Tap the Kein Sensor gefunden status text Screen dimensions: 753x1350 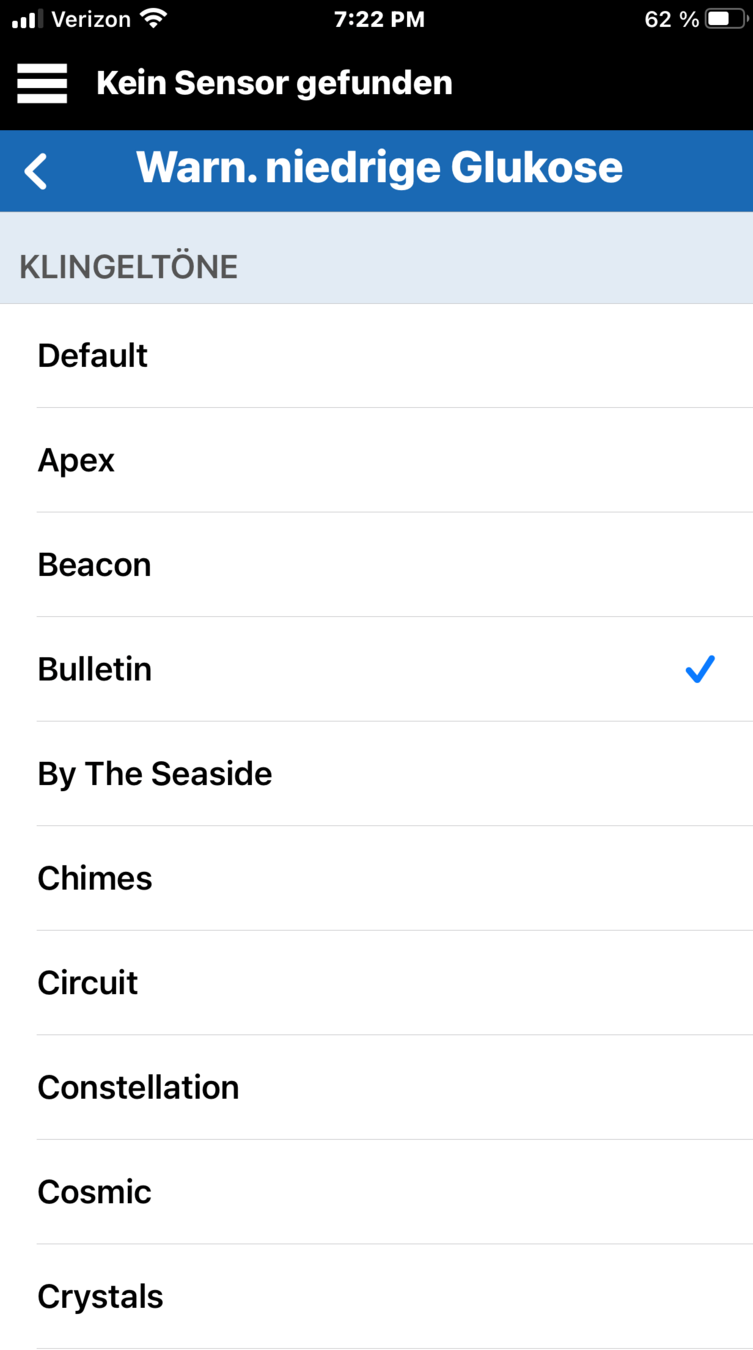274,83
